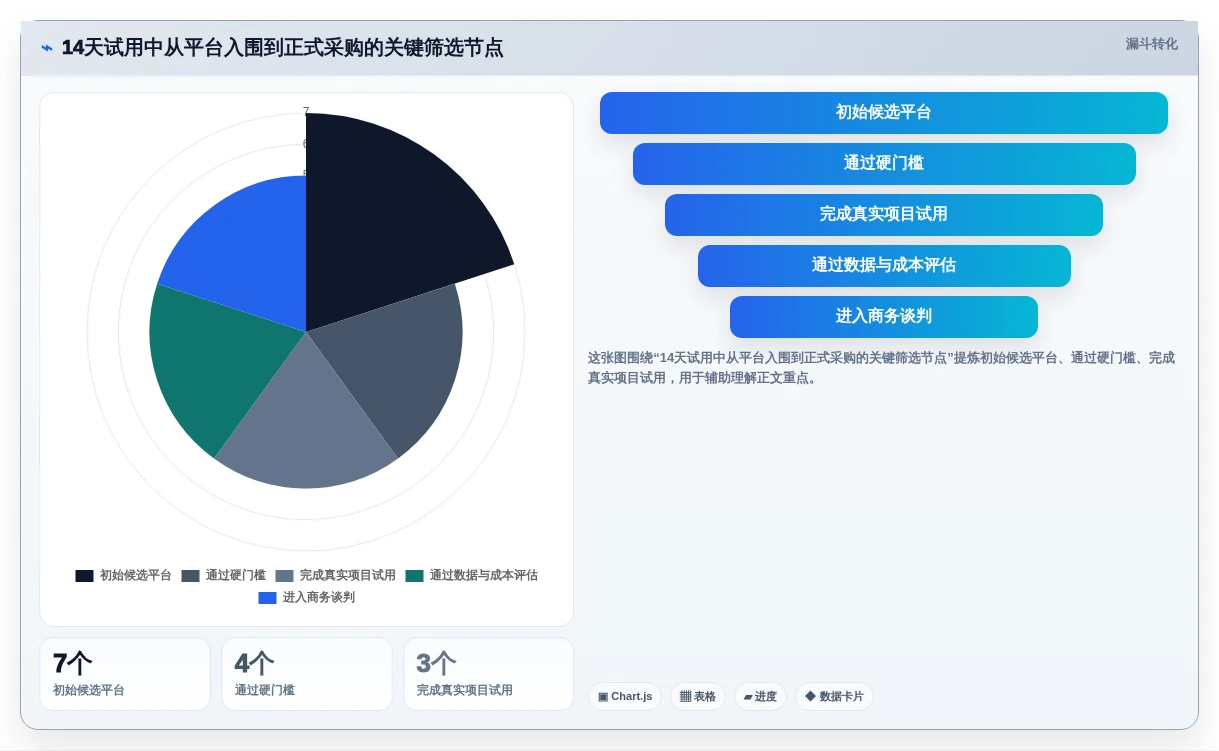Open the 7个 初始候选平台 stat card
Screen dimensions: 1219x751
click(x=125, y=674)
